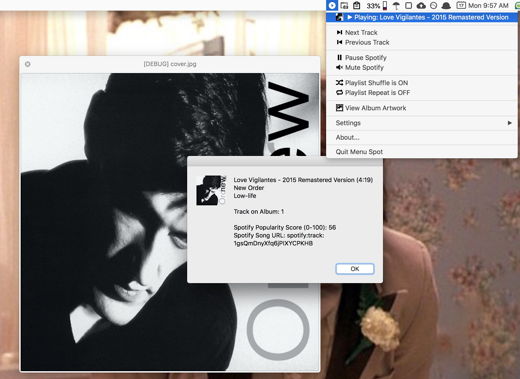Click the square outline menu bar icon
Viewport: 520px width, 379px height.
(x=409, y=6)
